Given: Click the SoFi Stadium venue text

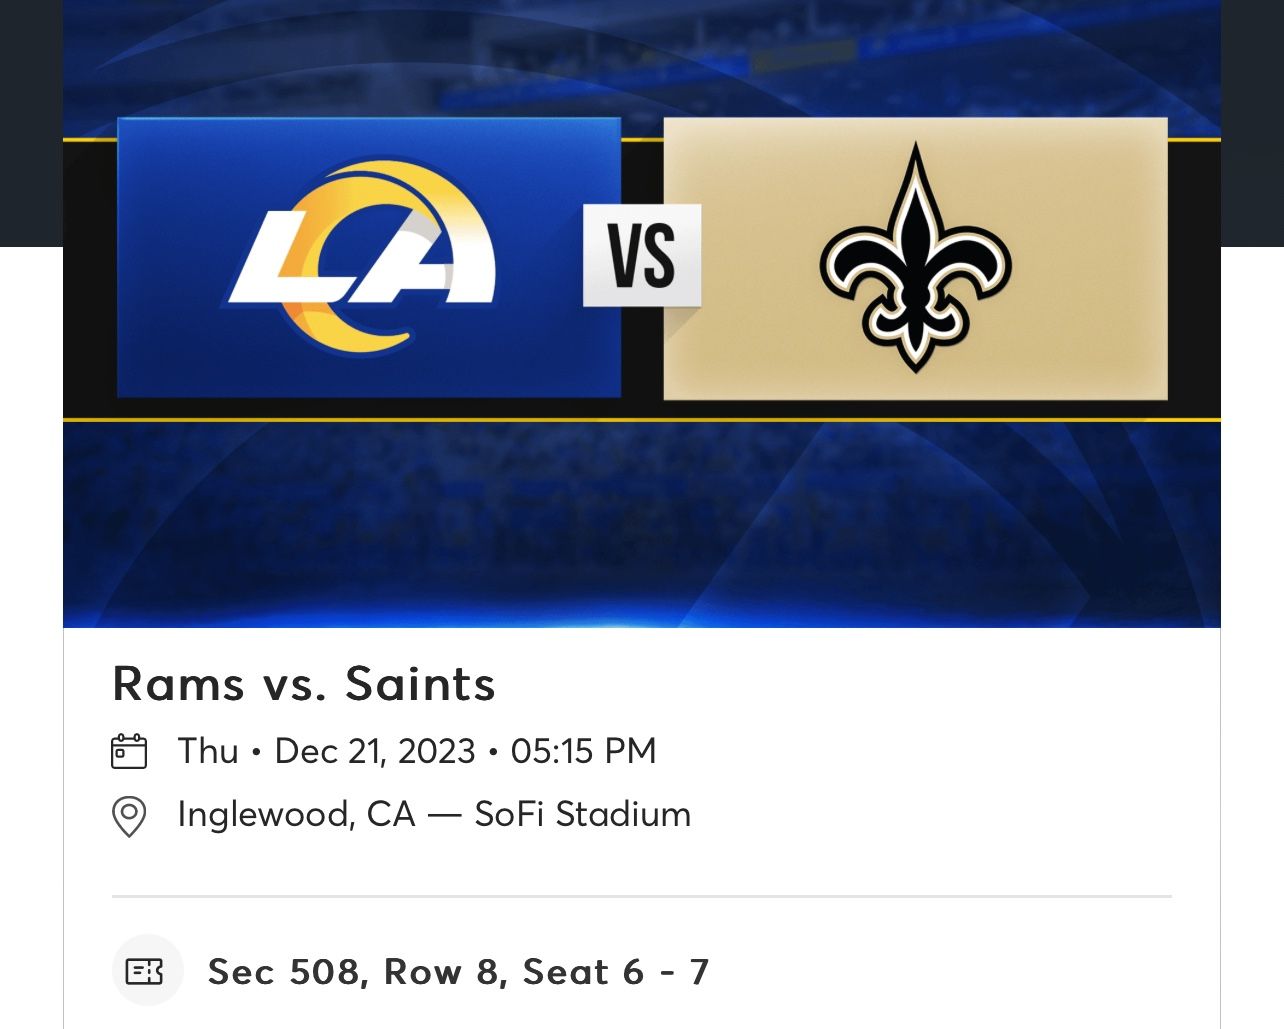Looking at the screenshot, I should coord(583,814).
